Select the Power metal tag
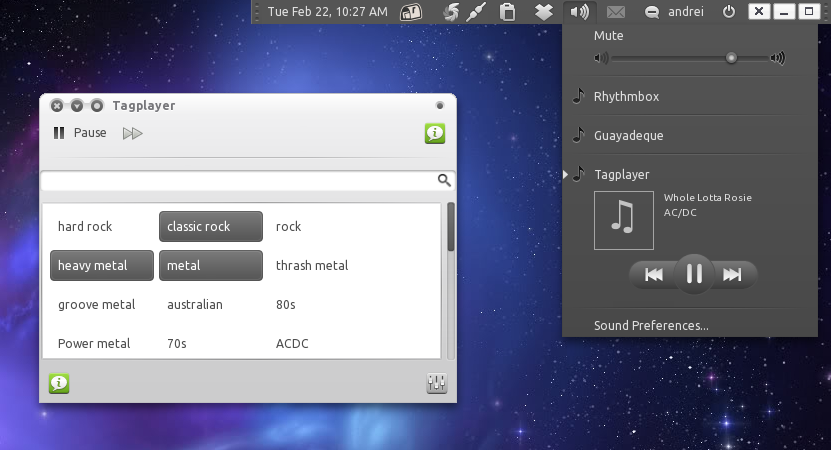 pos(94,343)
